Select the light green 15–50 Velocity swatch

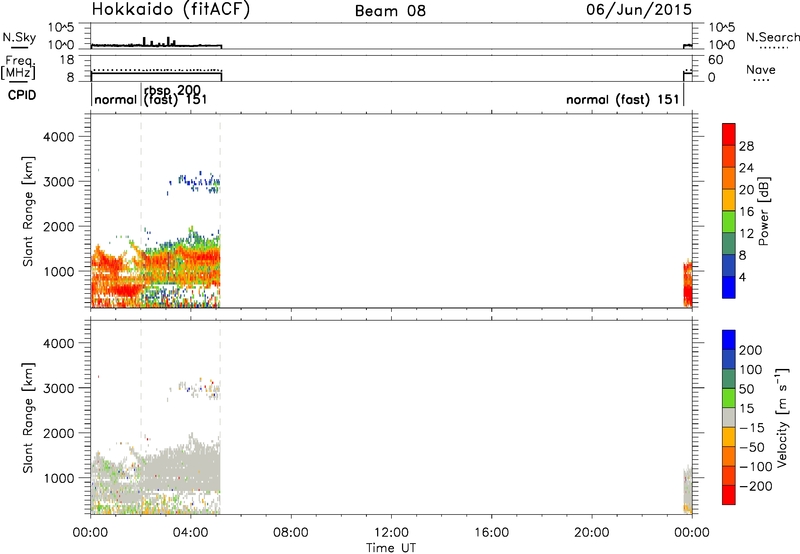(x=729, y=398)
